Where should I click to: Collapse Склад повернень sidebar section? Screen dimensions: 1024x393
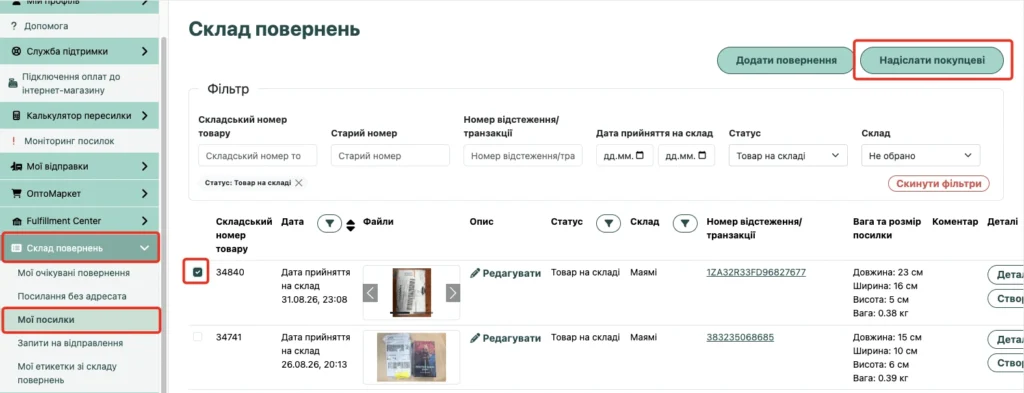pyautogui.click(x=79, y=248)
